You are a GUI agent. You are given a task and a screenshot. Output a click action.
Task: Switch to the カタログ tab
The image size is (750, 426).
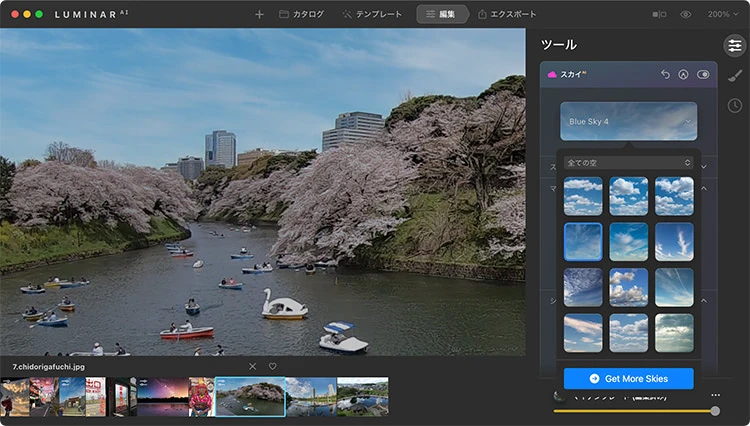[301, 15]
